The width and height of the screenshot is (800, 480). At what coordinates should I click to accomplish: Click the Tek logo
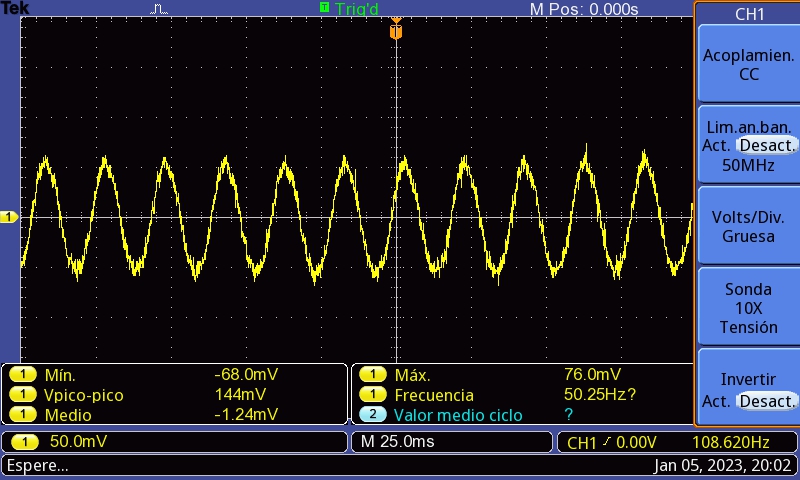pyautogui.click(x=15, y=8)
